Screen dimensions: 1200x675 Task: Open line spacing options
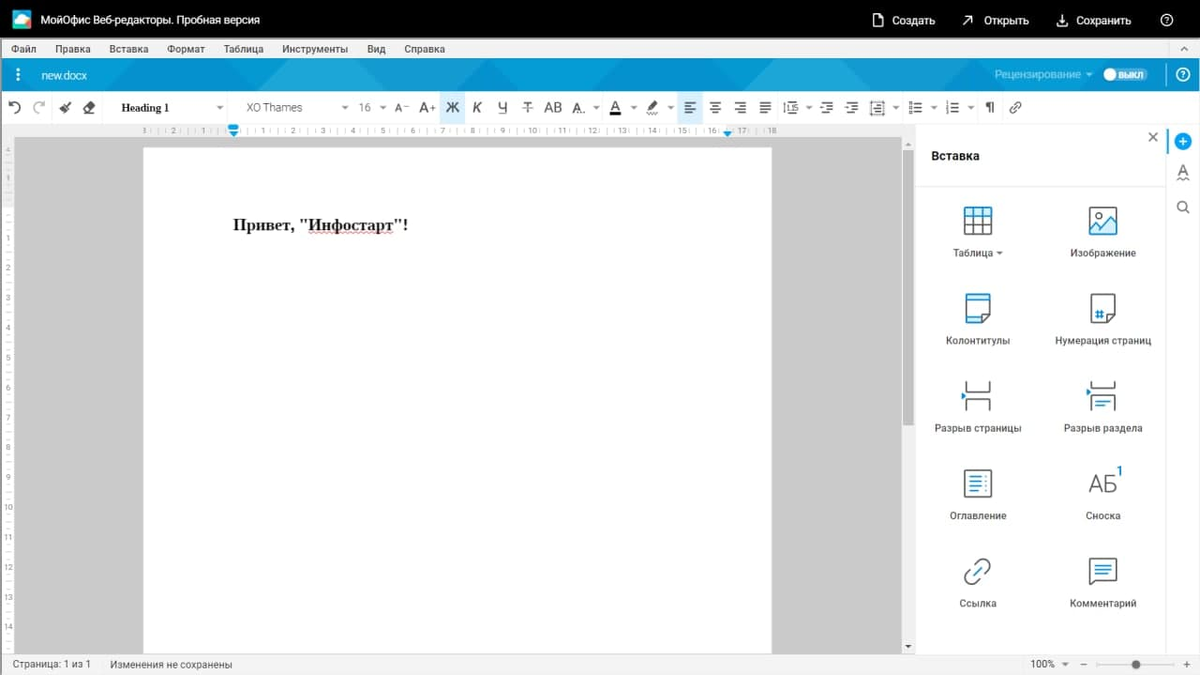coord(791,107)
